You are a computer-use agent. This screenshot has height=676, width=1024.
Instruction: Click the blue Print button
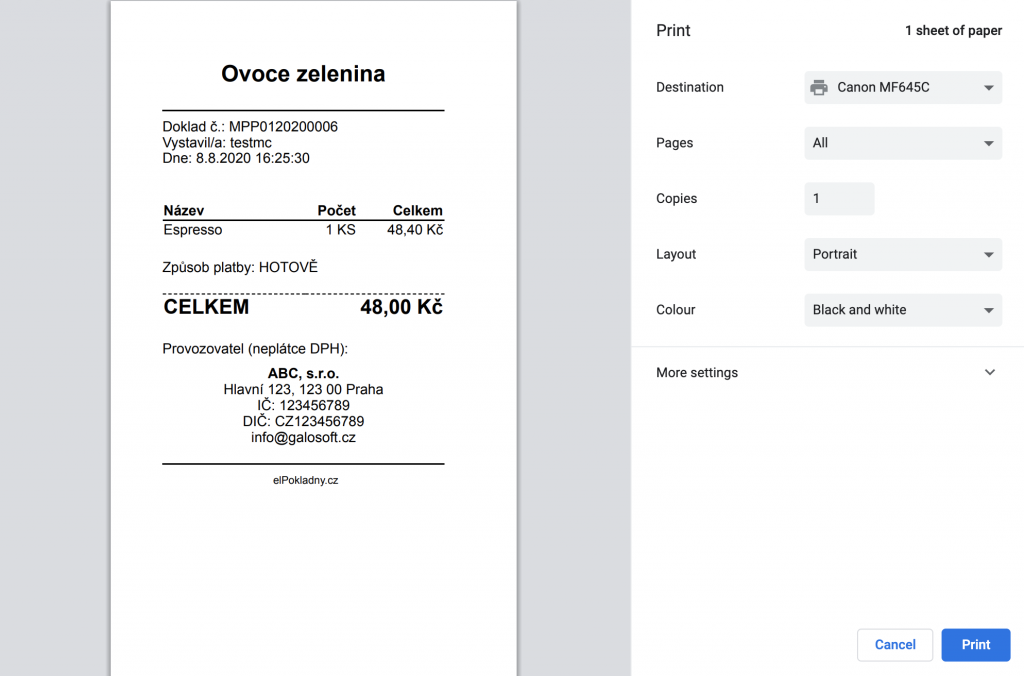tap(976, 645)
